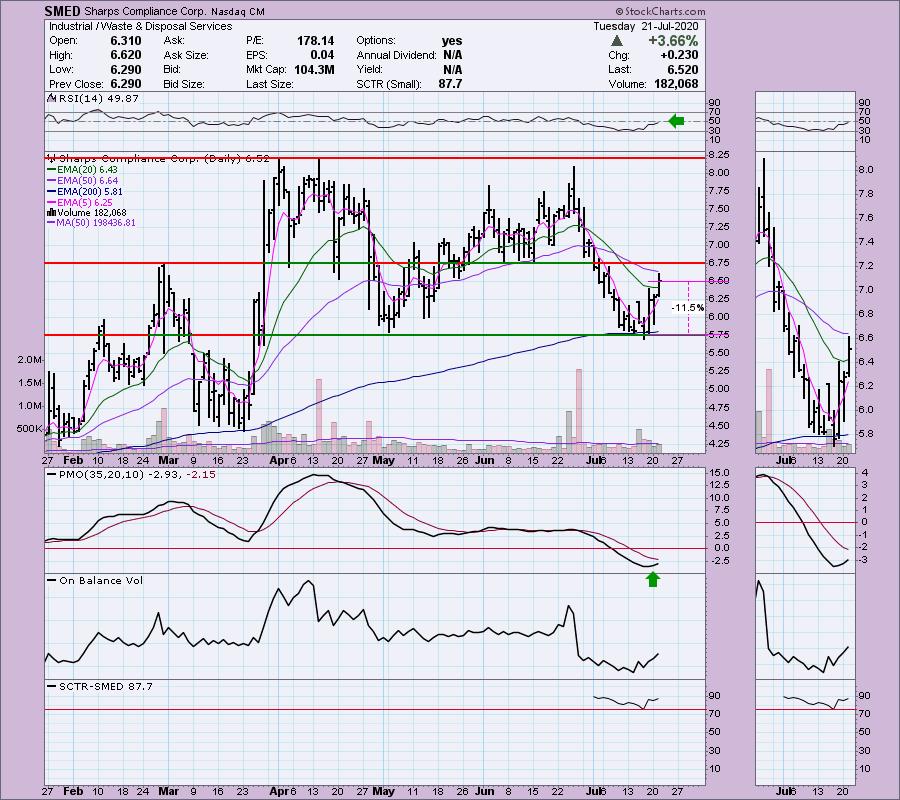Viewport: 900px width, 800px height.
Task: Click the +3.66% percent change
Action: click(x=673, y=41)
